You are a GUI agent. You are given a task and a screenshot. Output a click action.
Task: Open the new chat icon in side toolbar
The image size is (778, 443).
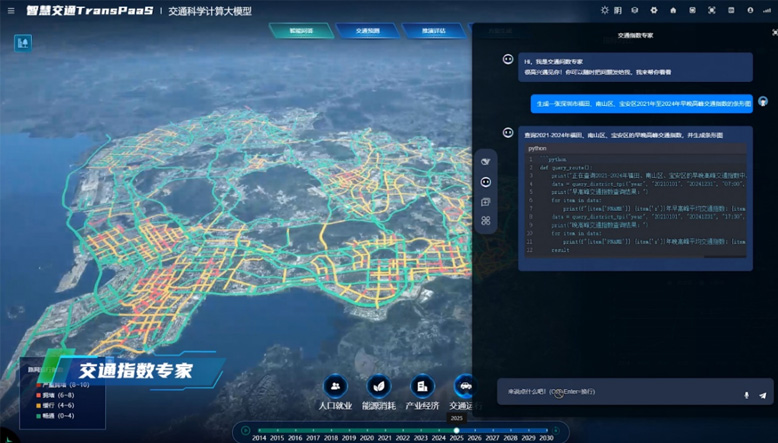[486, 201]
